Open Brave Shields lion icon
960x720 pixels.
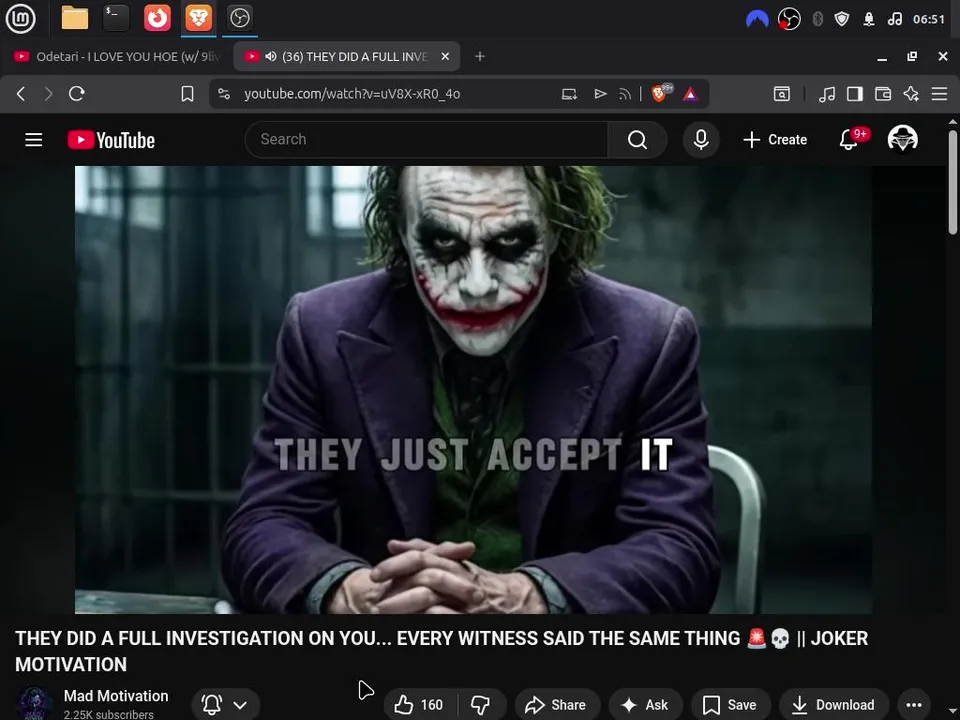point(660,93)
